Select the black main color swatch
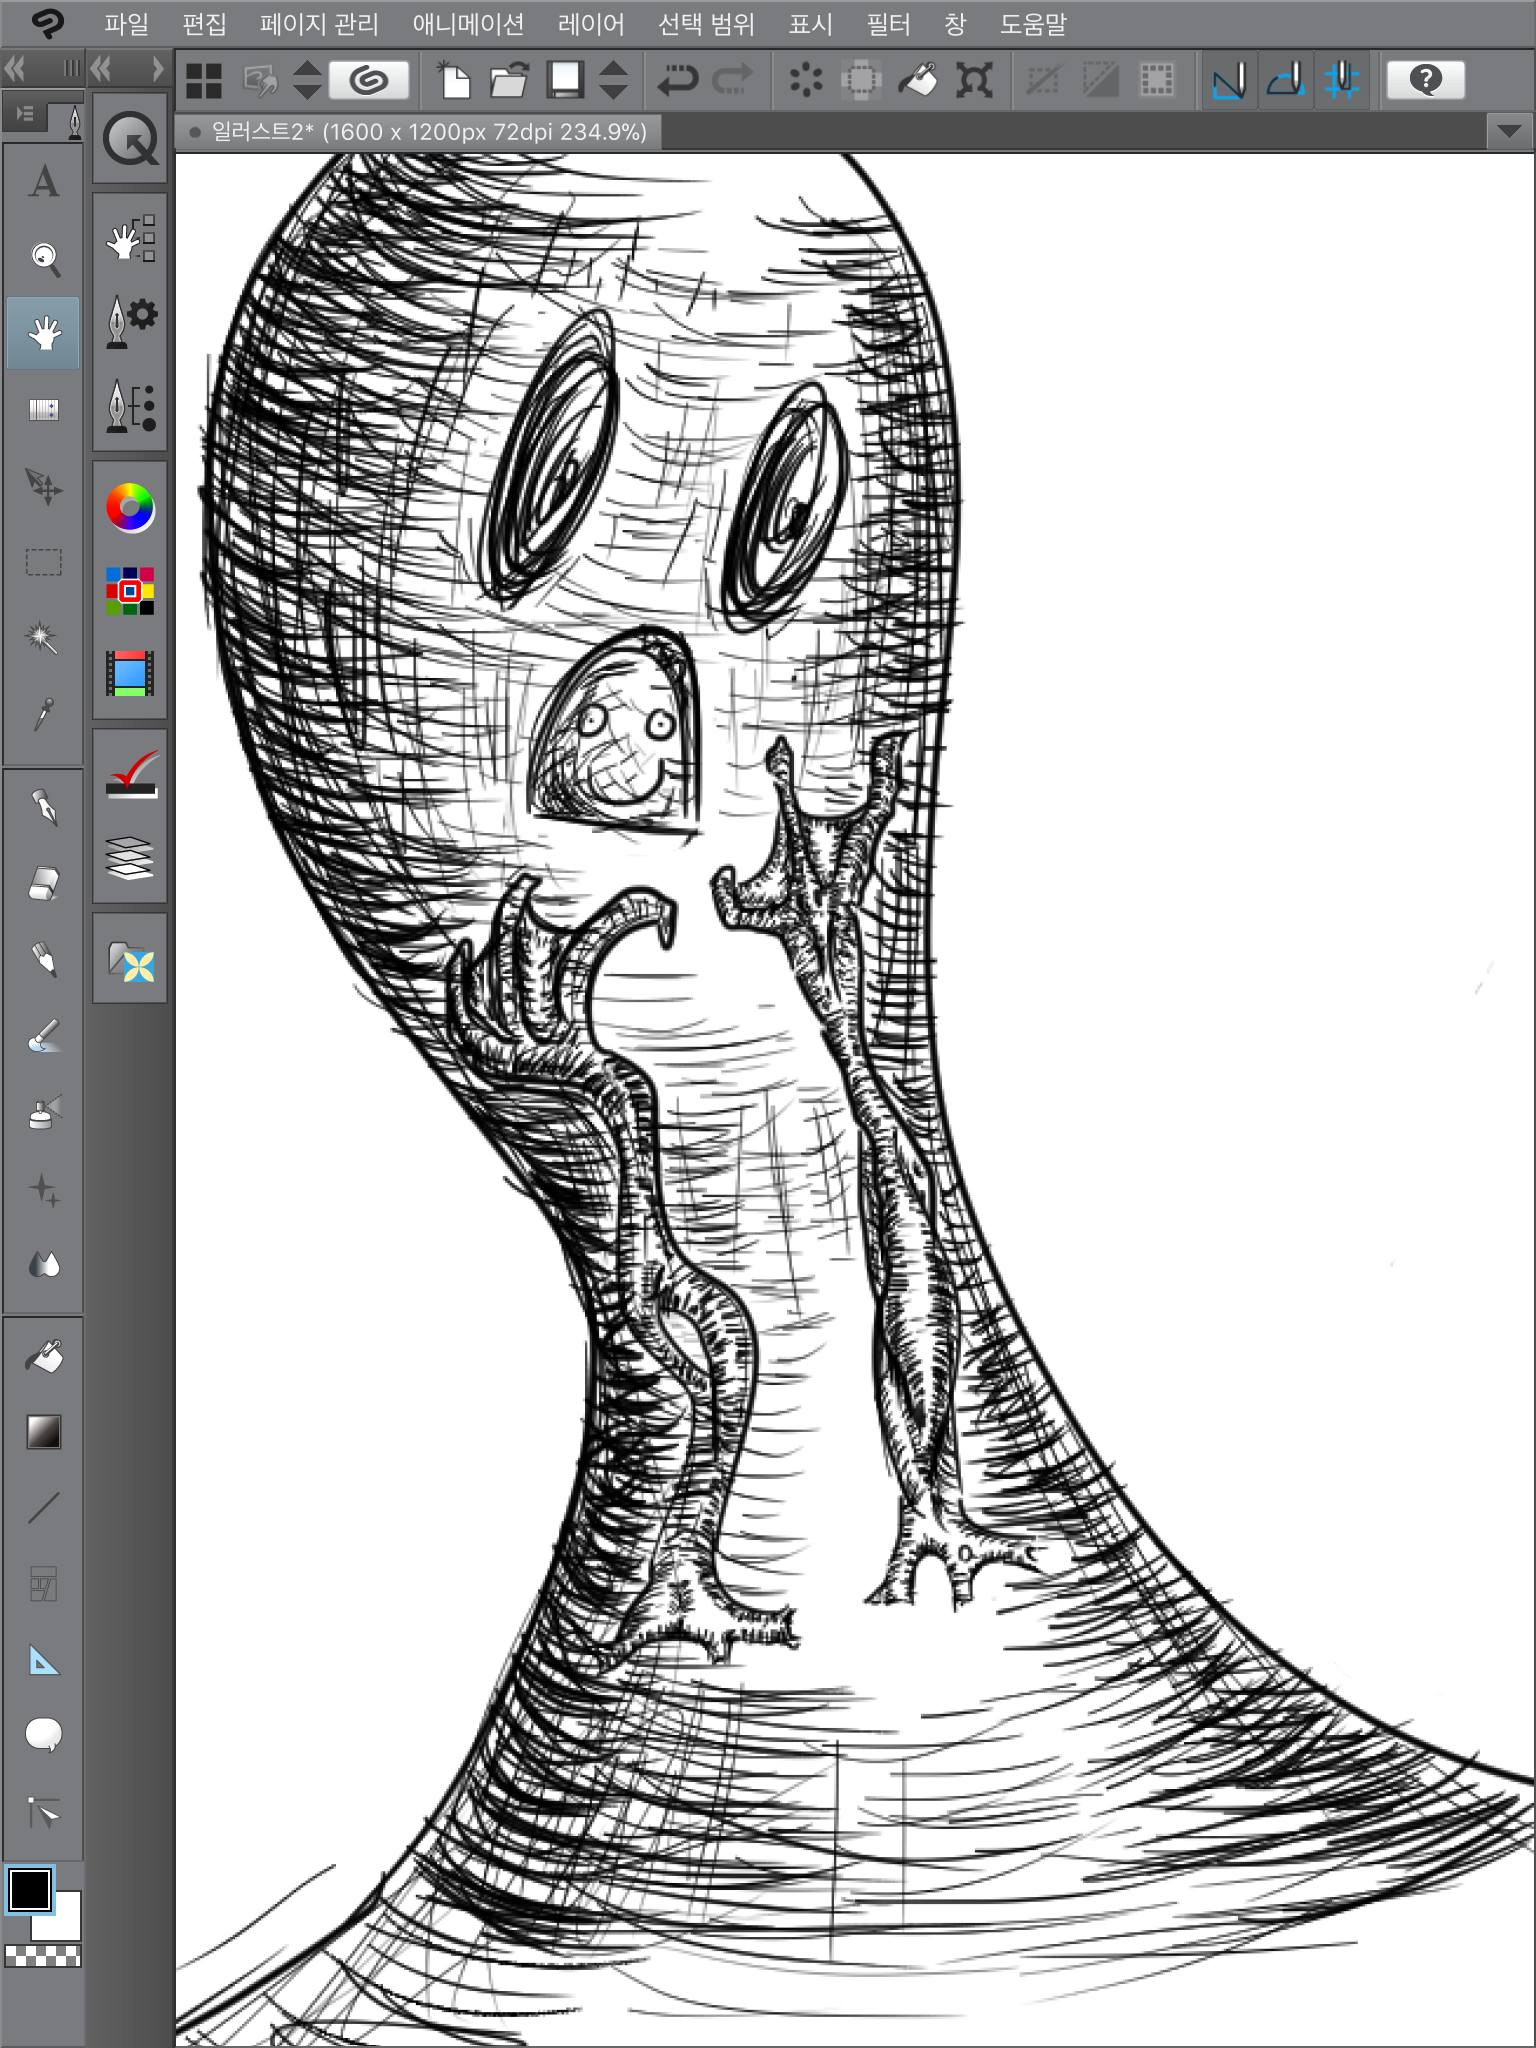The height and width of the screenshot is (2048, 1536). coord(30,1889)
